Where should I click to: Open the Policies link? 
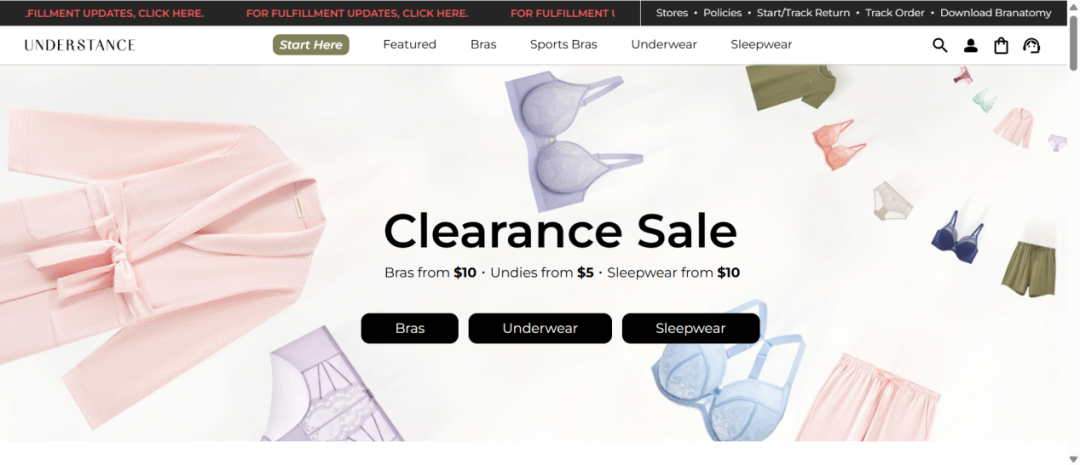[723, 13]
